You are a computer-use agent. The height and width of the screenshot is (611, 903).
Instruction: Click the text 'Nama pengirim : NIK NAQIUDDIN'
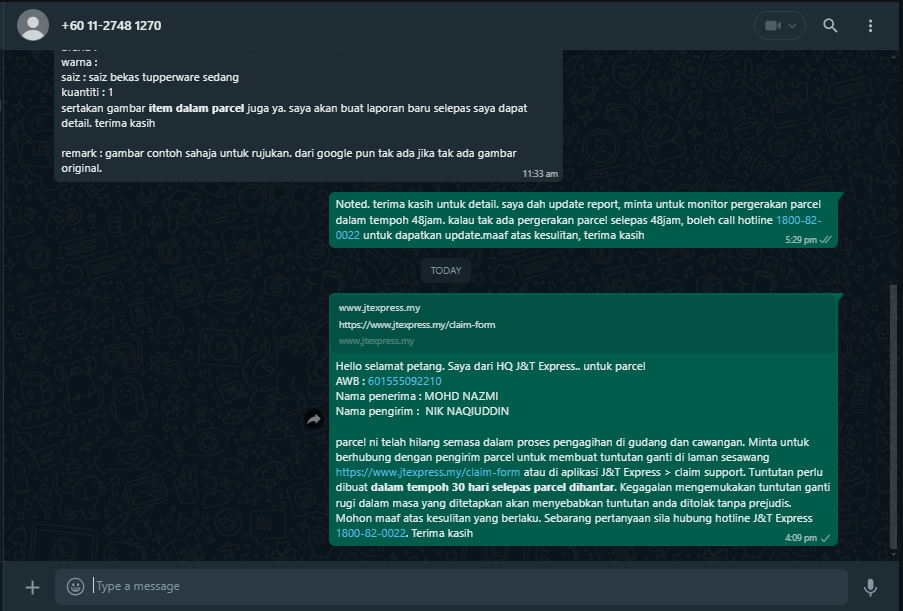point(422,411)
